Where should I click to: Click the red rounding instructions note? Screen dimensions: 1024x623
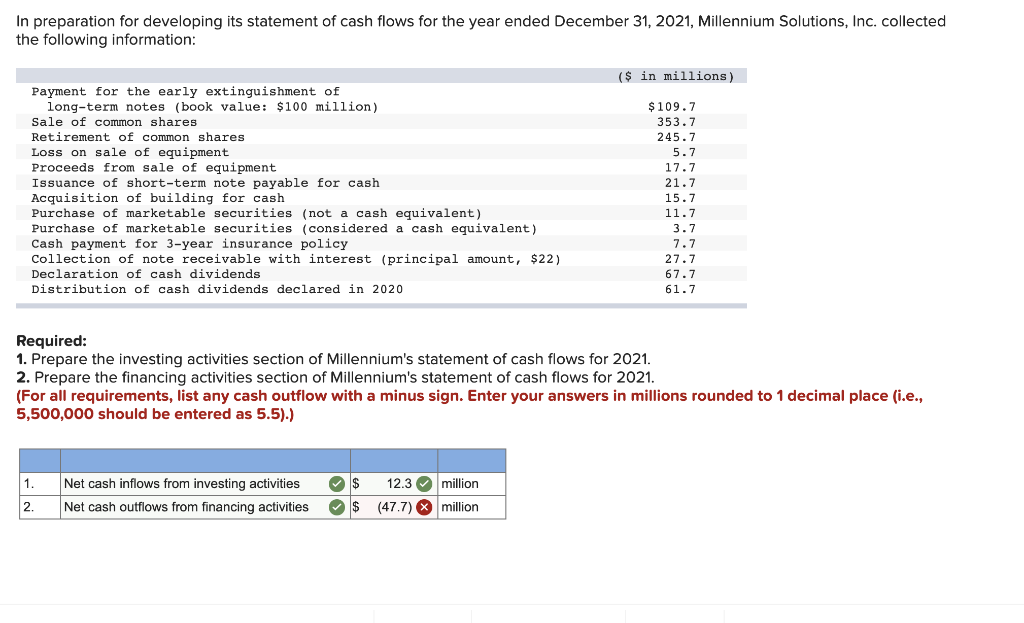[470, 405]
